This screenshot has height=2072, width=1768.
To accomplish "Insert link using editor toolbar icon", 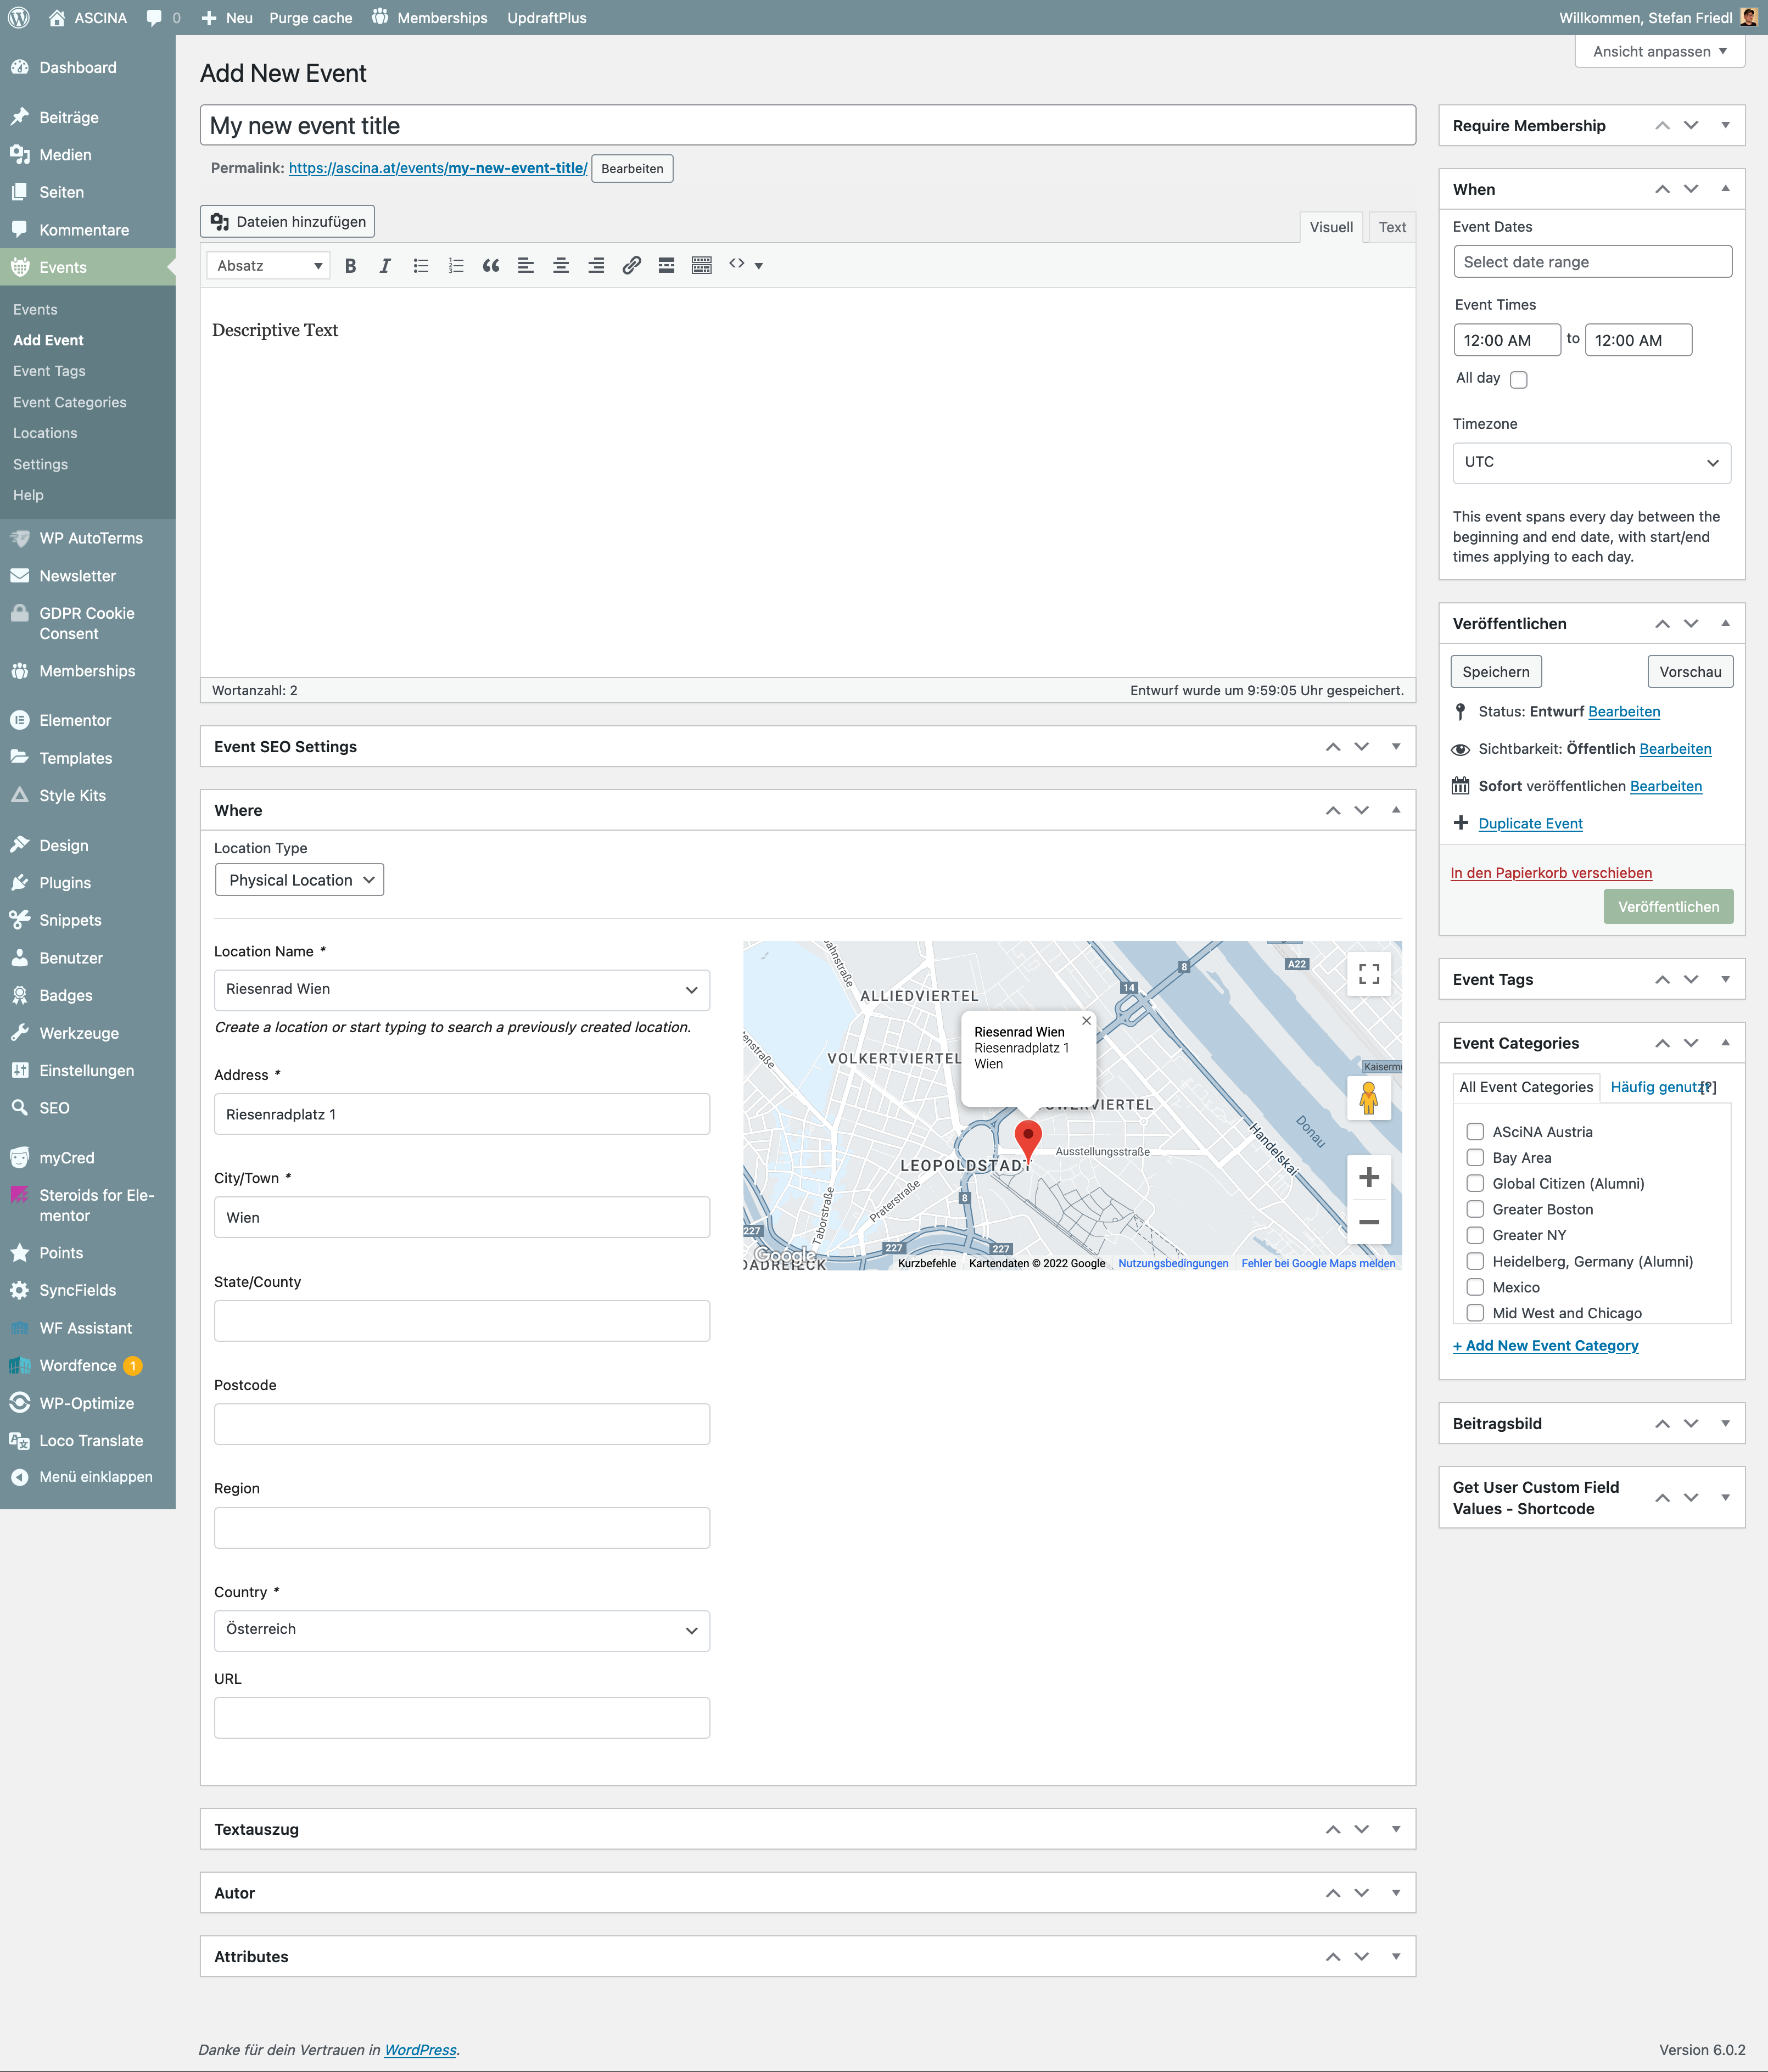I will click(x=631, y=266).
